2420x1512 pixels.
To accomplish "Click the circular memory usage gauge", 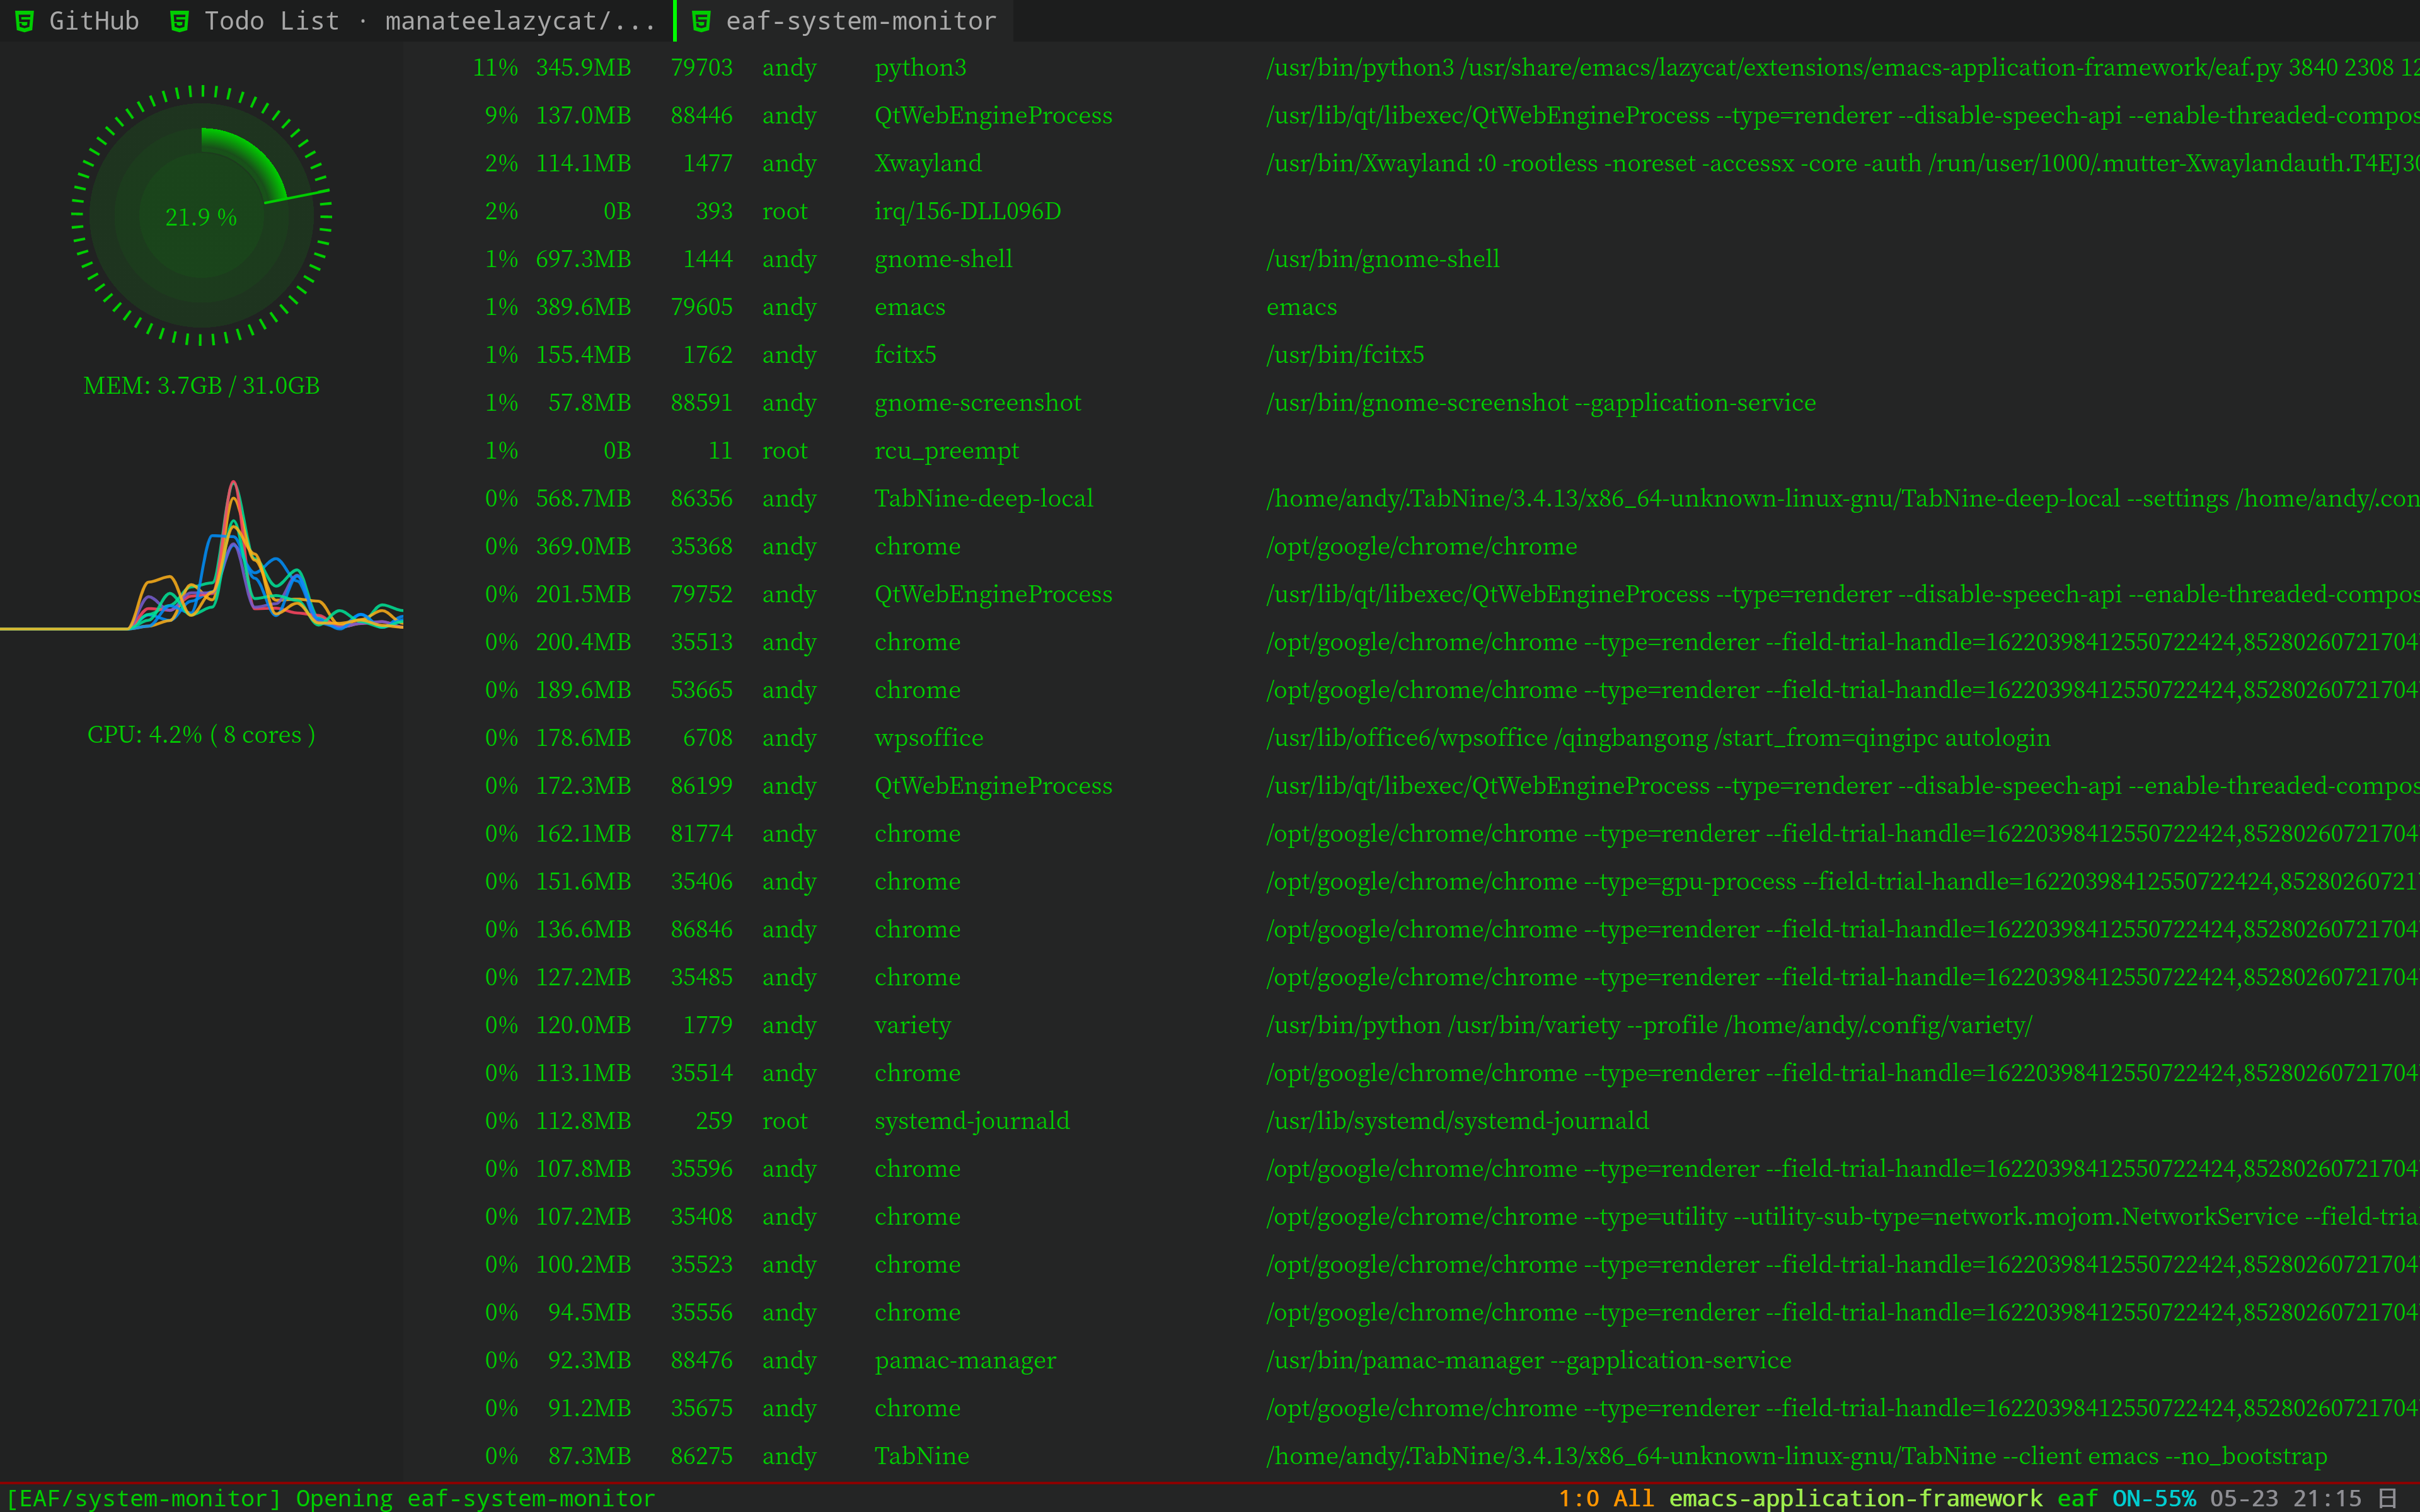I will point(202,216).
